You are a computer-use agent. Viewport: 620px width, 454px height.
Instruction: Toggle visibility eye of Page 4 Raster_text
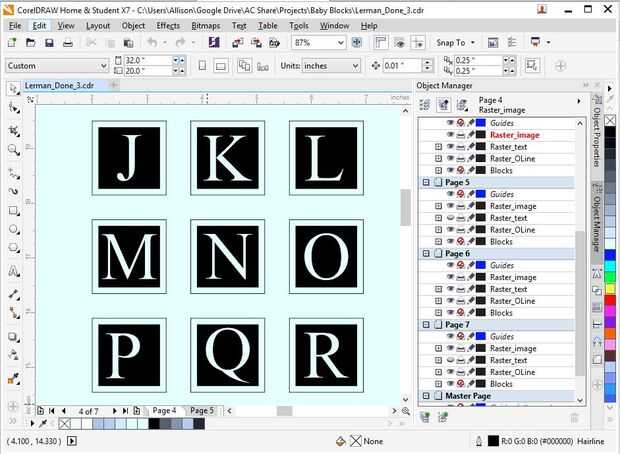[x=450, y=147]
